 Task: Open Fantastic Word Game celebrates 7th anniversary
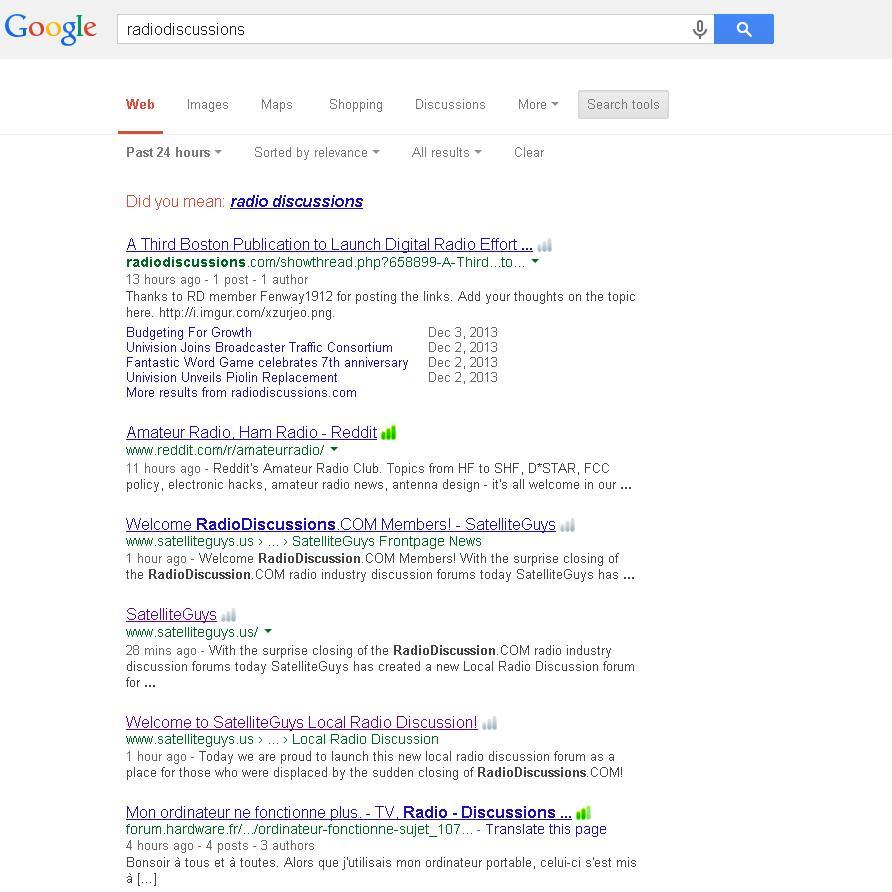click(x=267, y=362)
